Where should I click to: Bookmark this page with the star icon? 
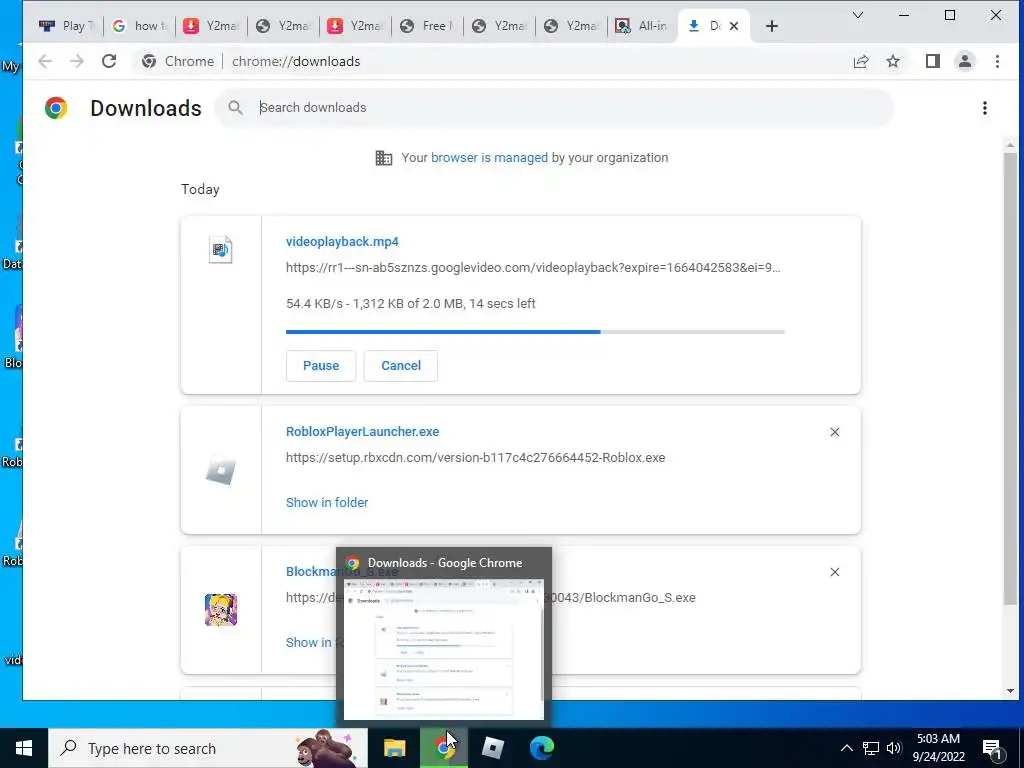point(893,61)
